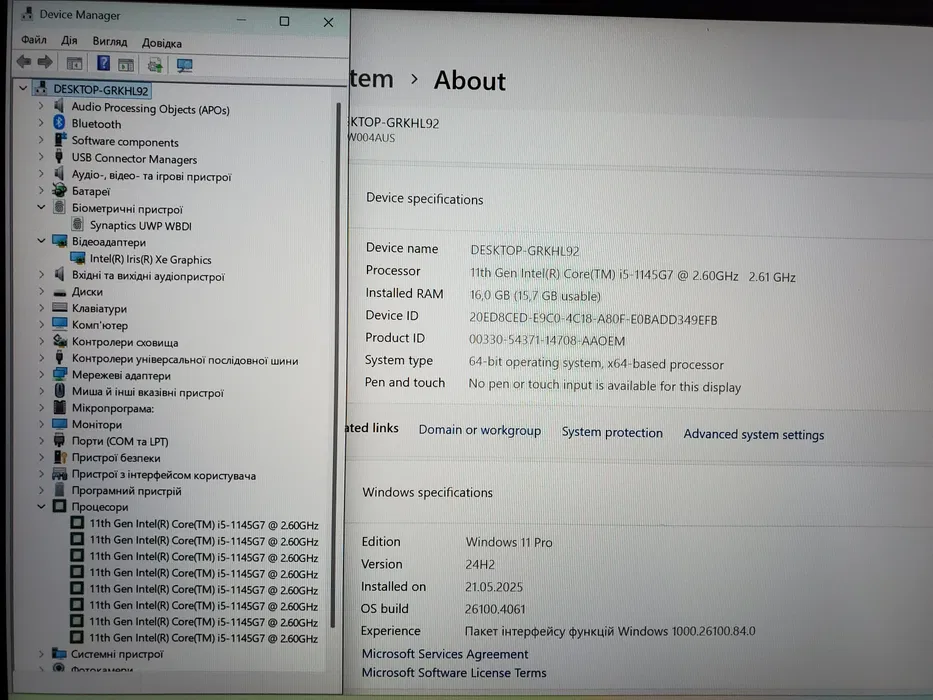933x700 pixels.
Task: Click the Device Manager vertical scrollbar
Action: point(336,364)
